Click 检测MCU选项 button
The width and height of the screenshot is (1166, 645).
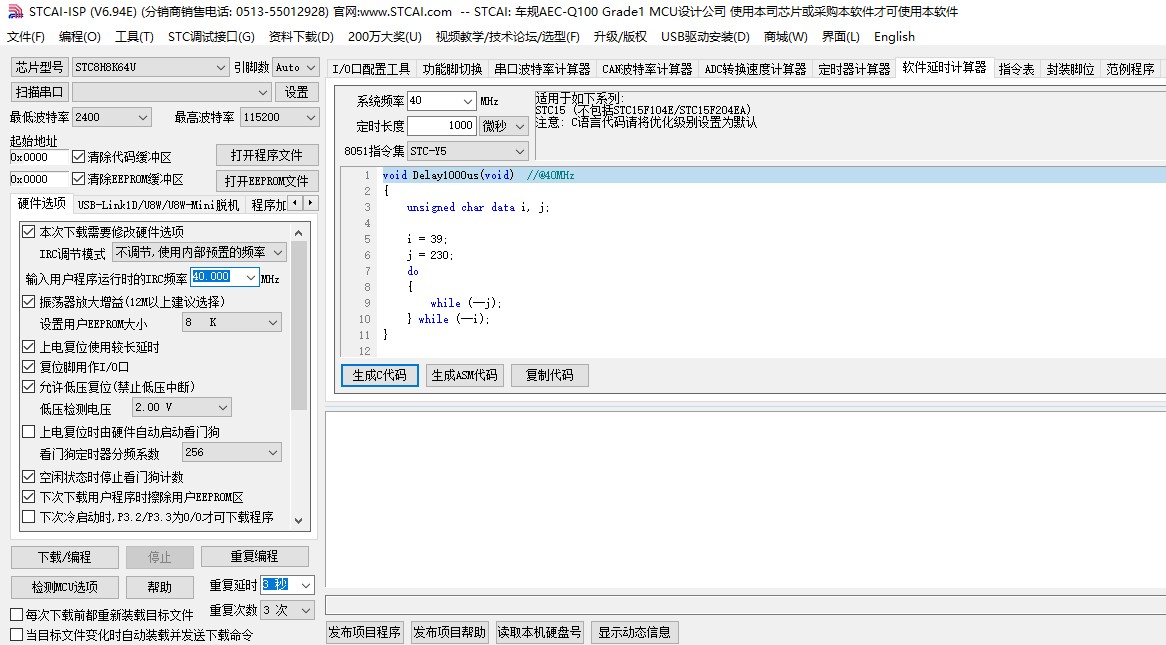pos(65,587)
